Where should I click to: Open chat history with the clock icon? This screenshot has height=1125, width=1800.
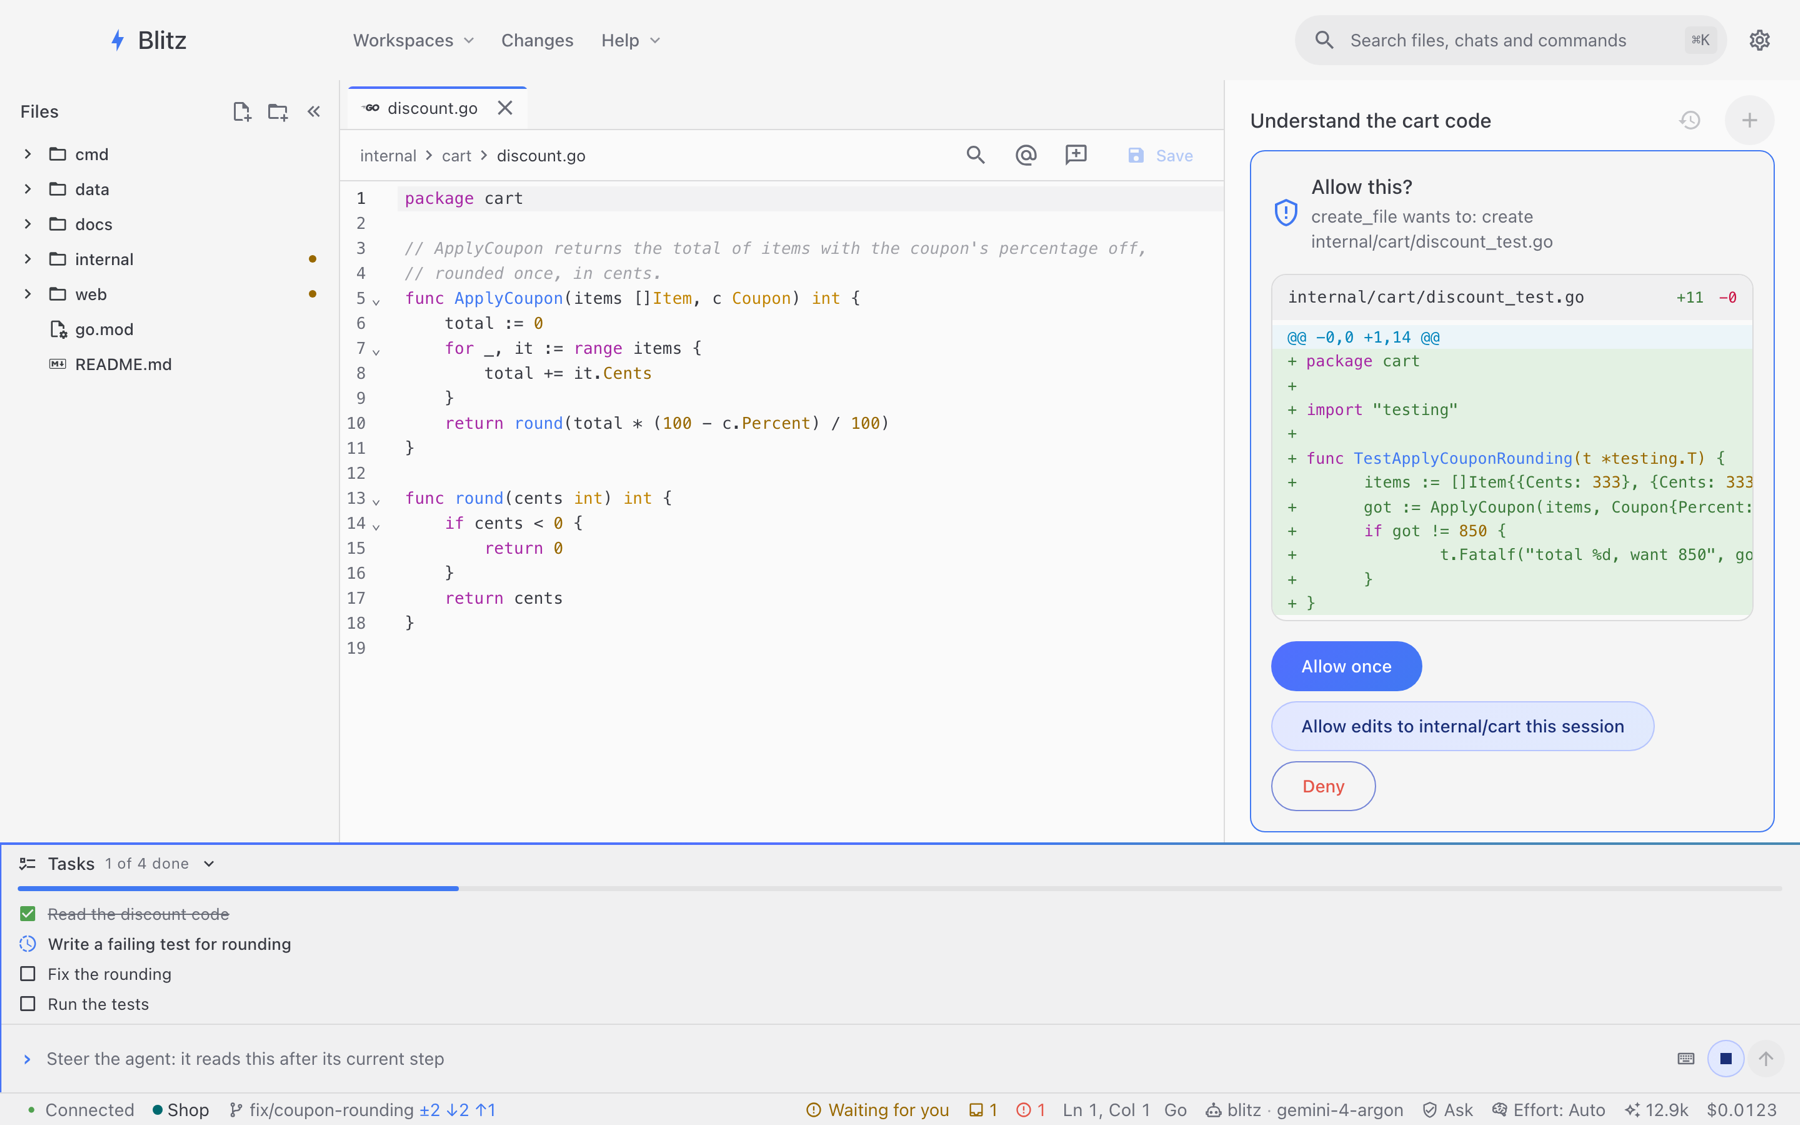click(1690, 120)
